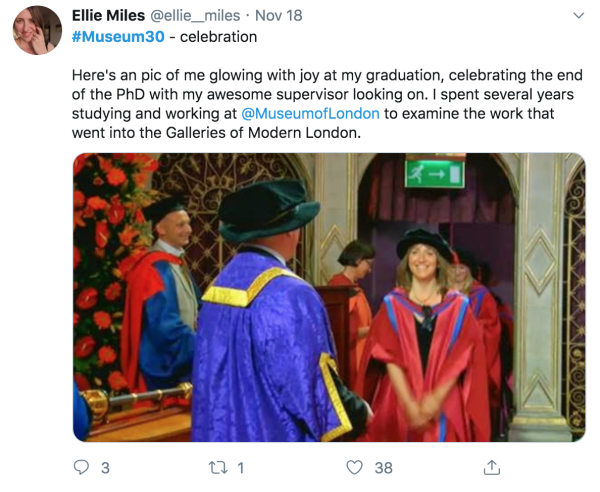Click the like count 38
The width and height of the screenshot is (600, 492).
pos(383,467)
